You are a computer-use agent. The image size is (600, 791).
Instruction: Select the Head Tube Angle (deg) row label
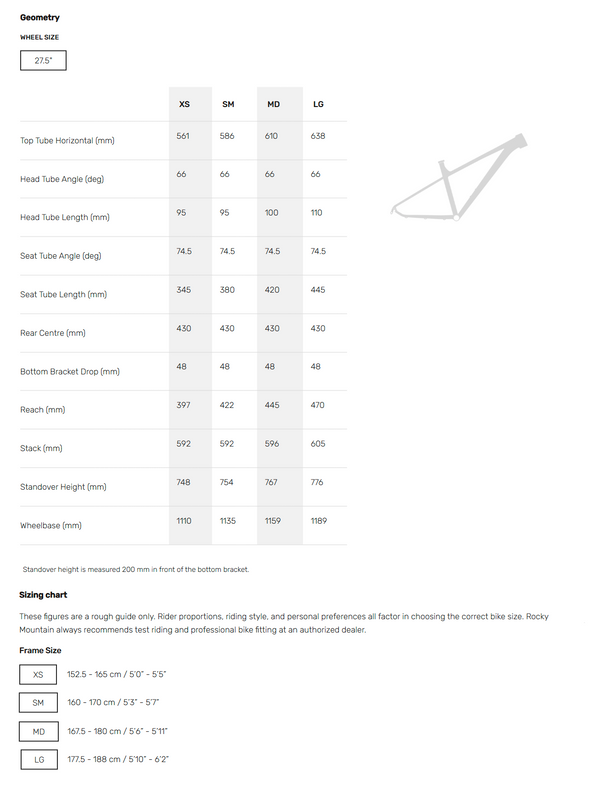pyautogui.click(x=62, y=179)
